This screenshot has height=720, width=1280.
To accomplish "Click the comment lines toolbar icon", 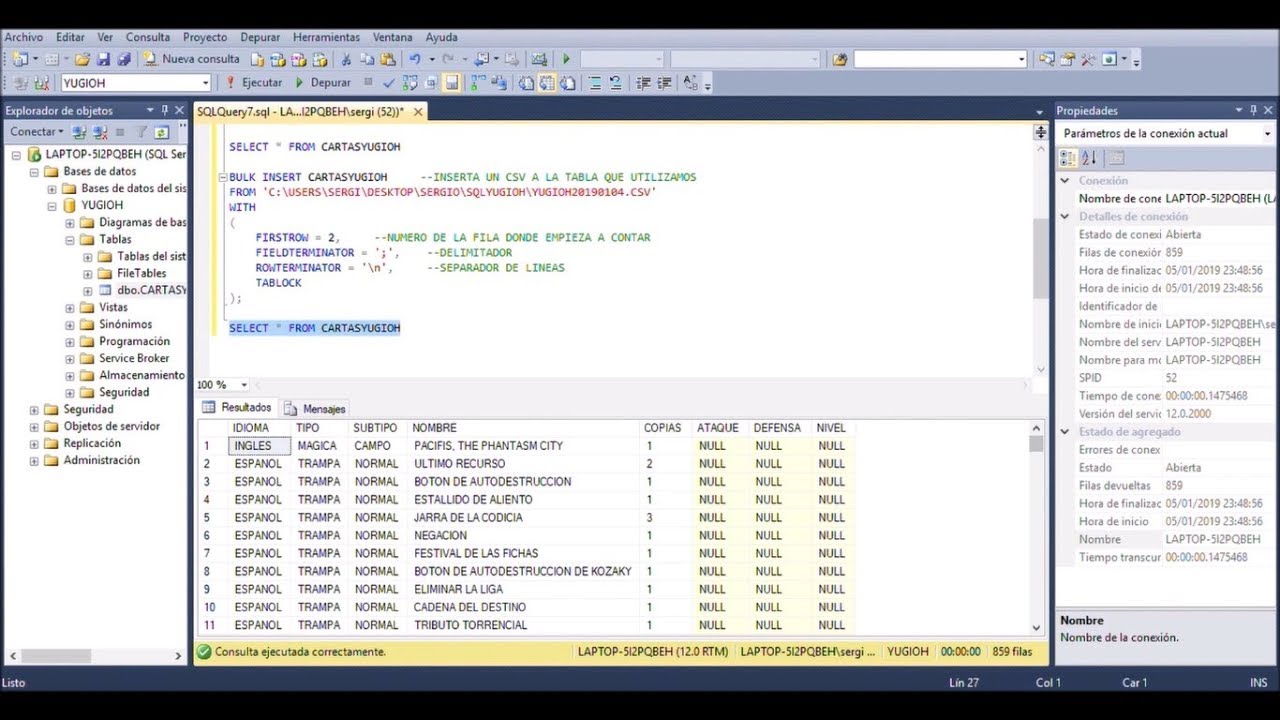I will 593,83.
